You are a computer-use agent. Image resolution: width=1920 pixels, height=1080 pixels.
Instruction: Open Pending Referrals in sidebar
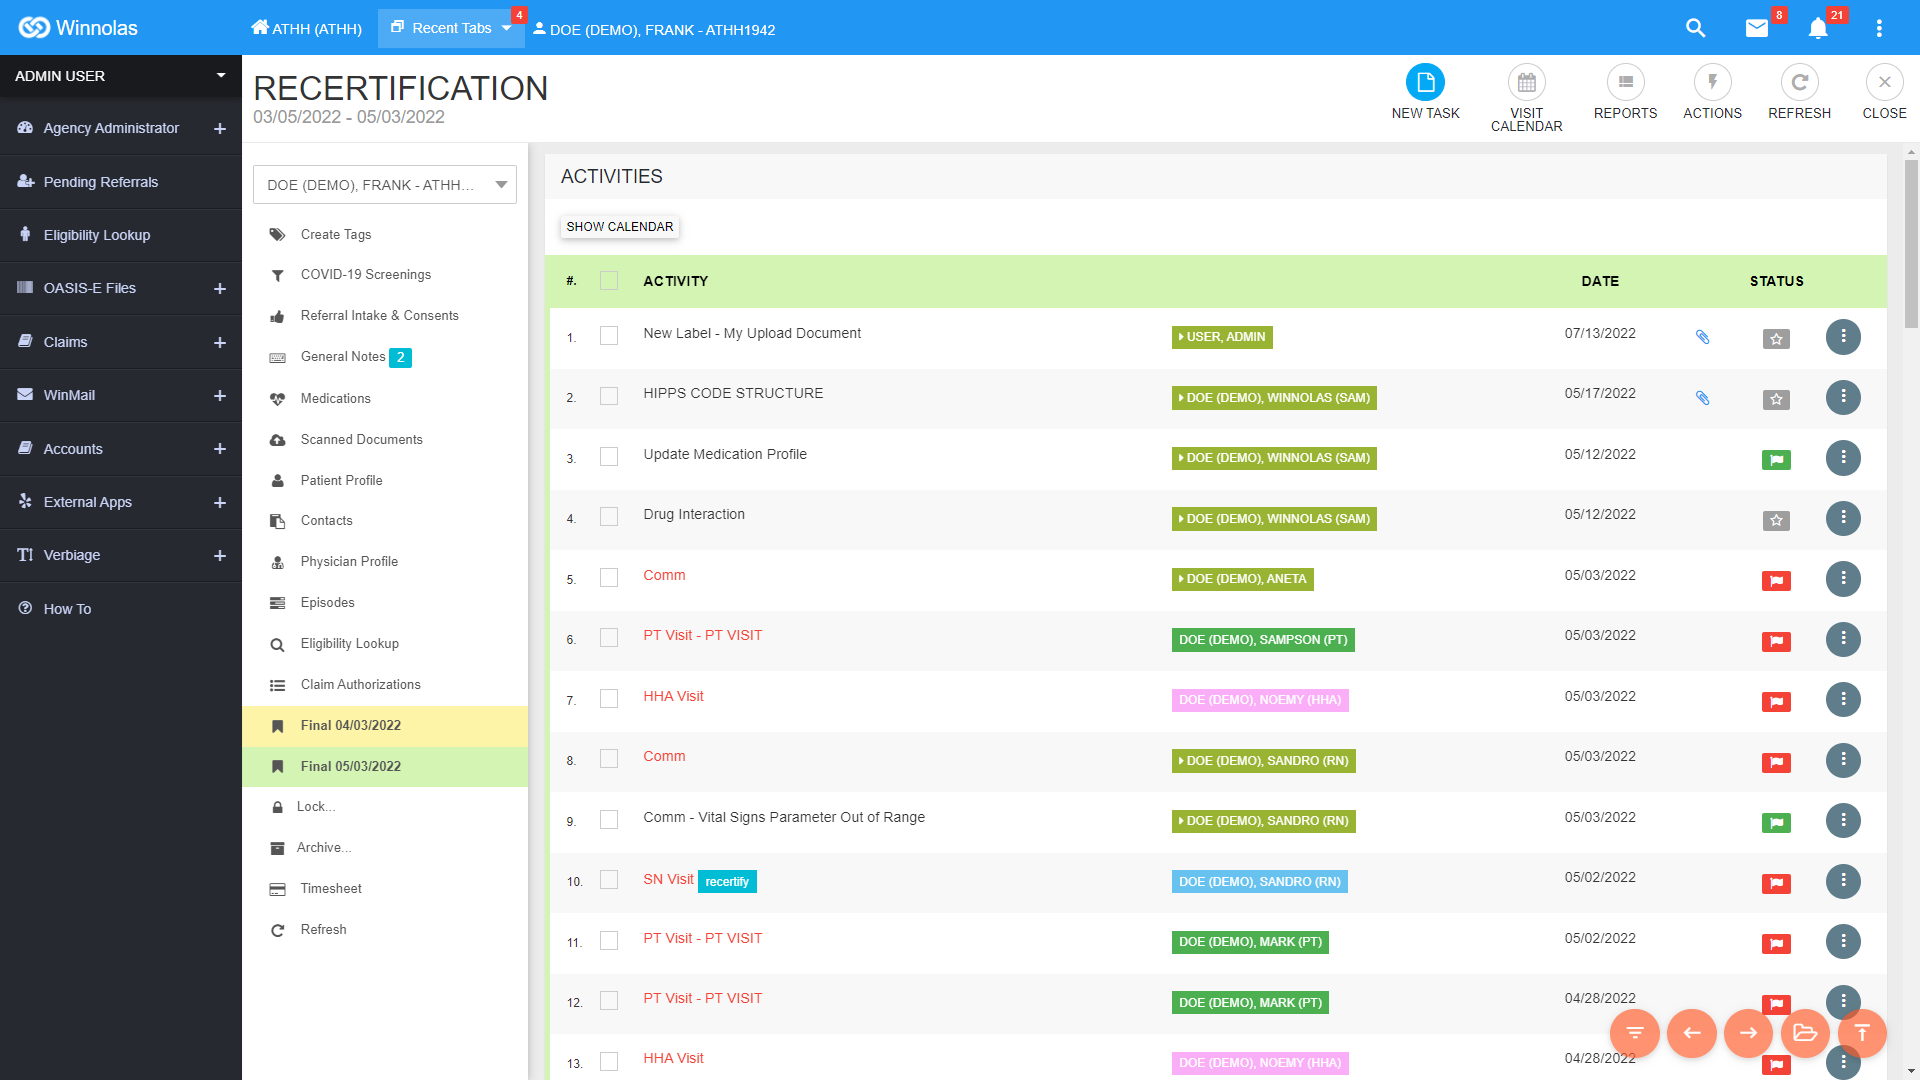tap(121, 182)
